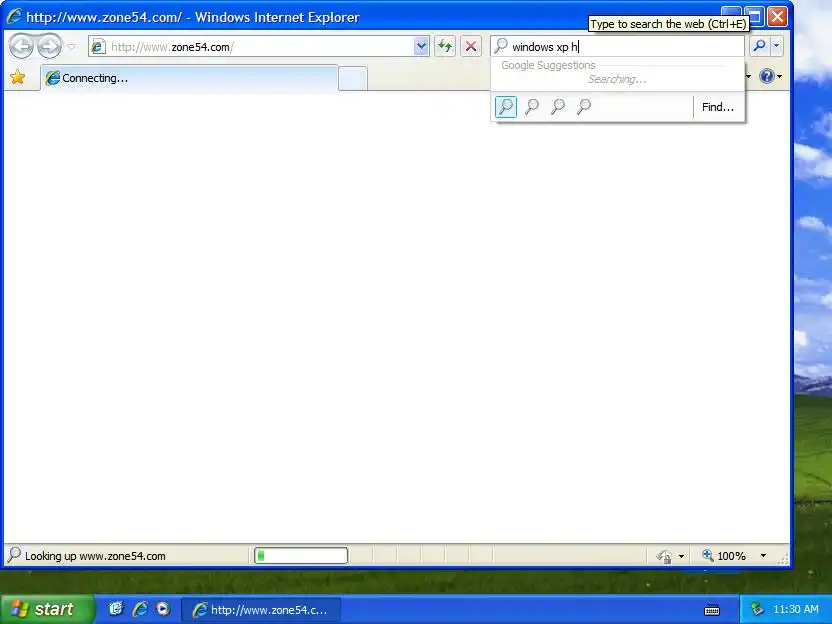
Task: Expand the address bar history dropdown
Action: pos(421,47)
